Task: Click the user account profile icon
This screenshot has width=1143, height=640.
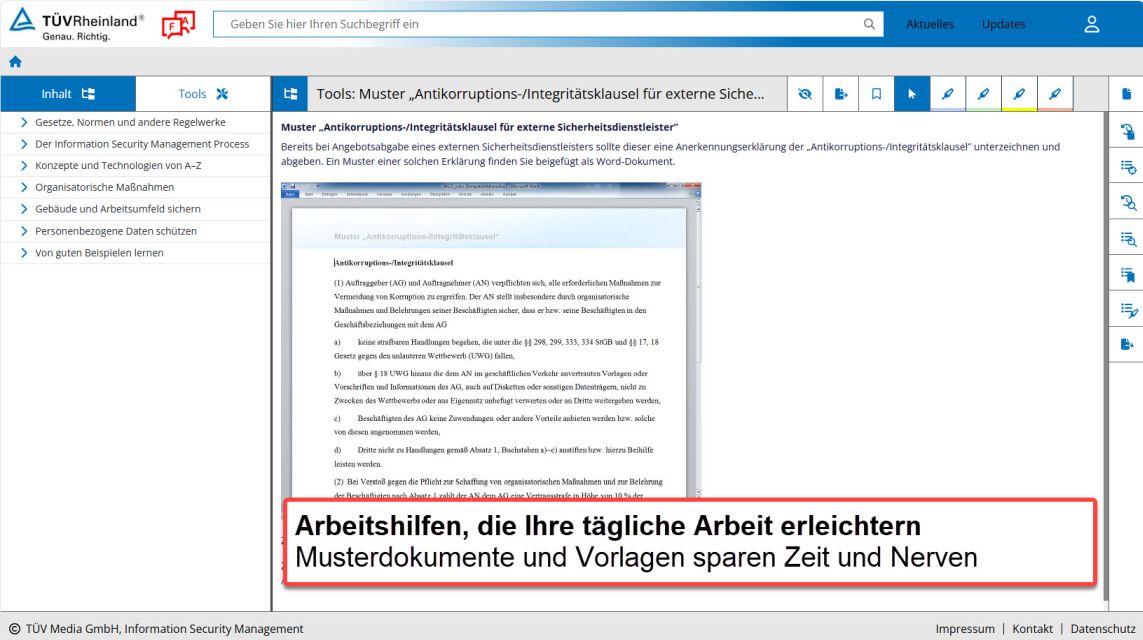Action: (x=1092, y=24)
